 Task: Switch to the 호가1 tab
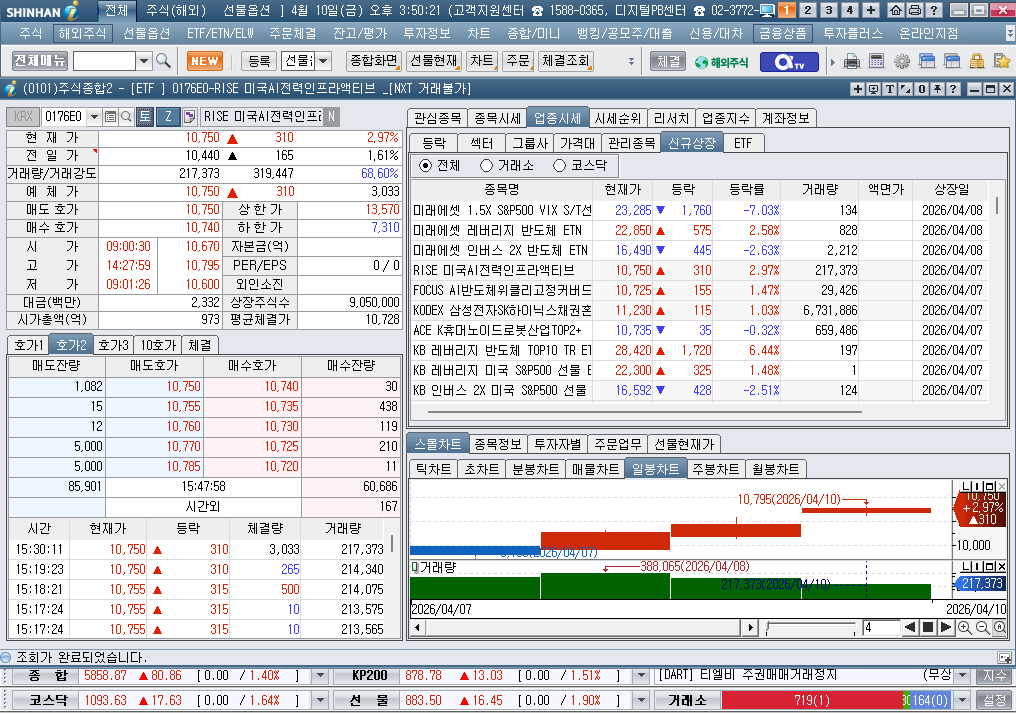click(29, 345)
